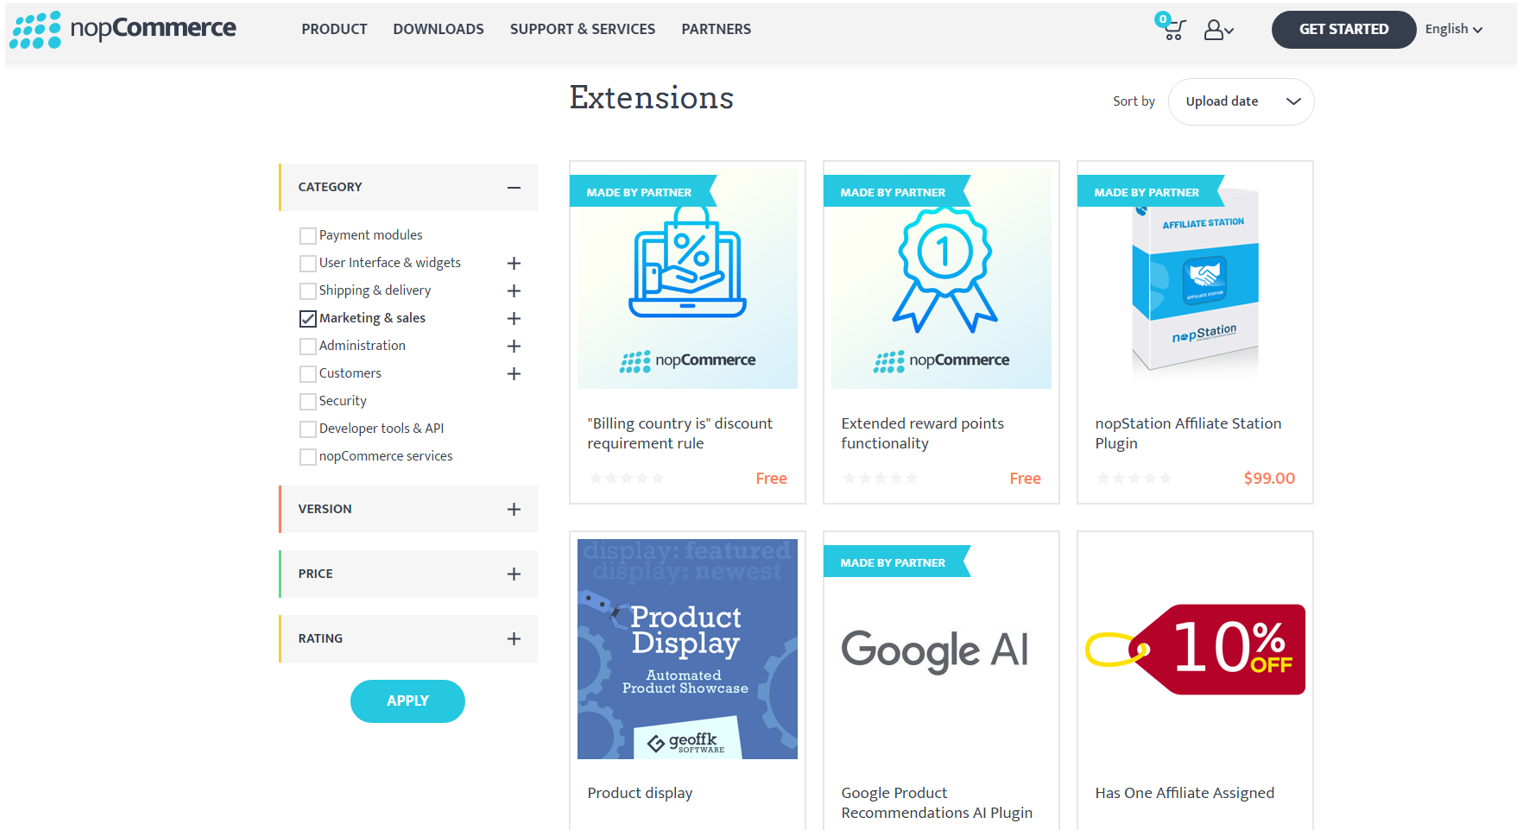The width and height of the screenshot is (1523, 833).
Task: Click the GET STARTED button
Action: [x=1343, y=29]
